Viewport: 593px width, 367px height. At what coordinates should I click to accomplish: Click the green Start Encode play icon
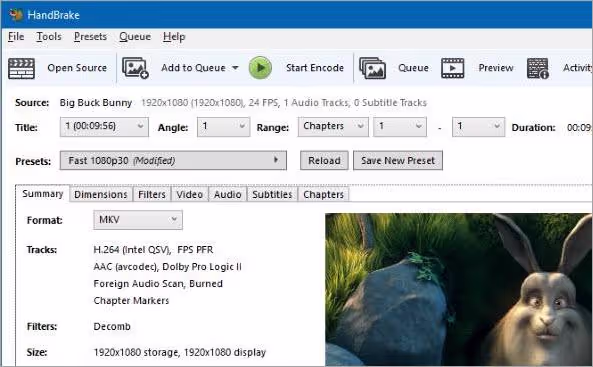pos(260,68)
